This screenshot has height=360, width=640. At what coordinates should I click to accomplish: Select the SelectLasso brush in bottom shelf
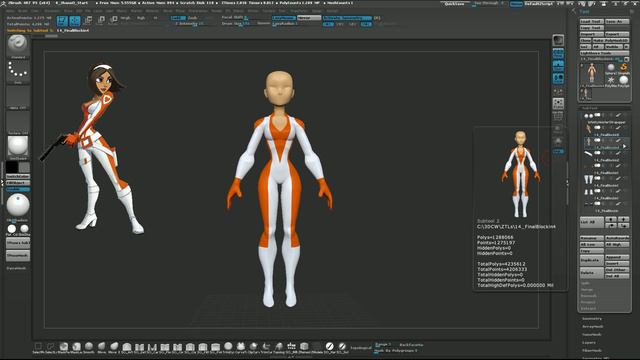(51, 347)
